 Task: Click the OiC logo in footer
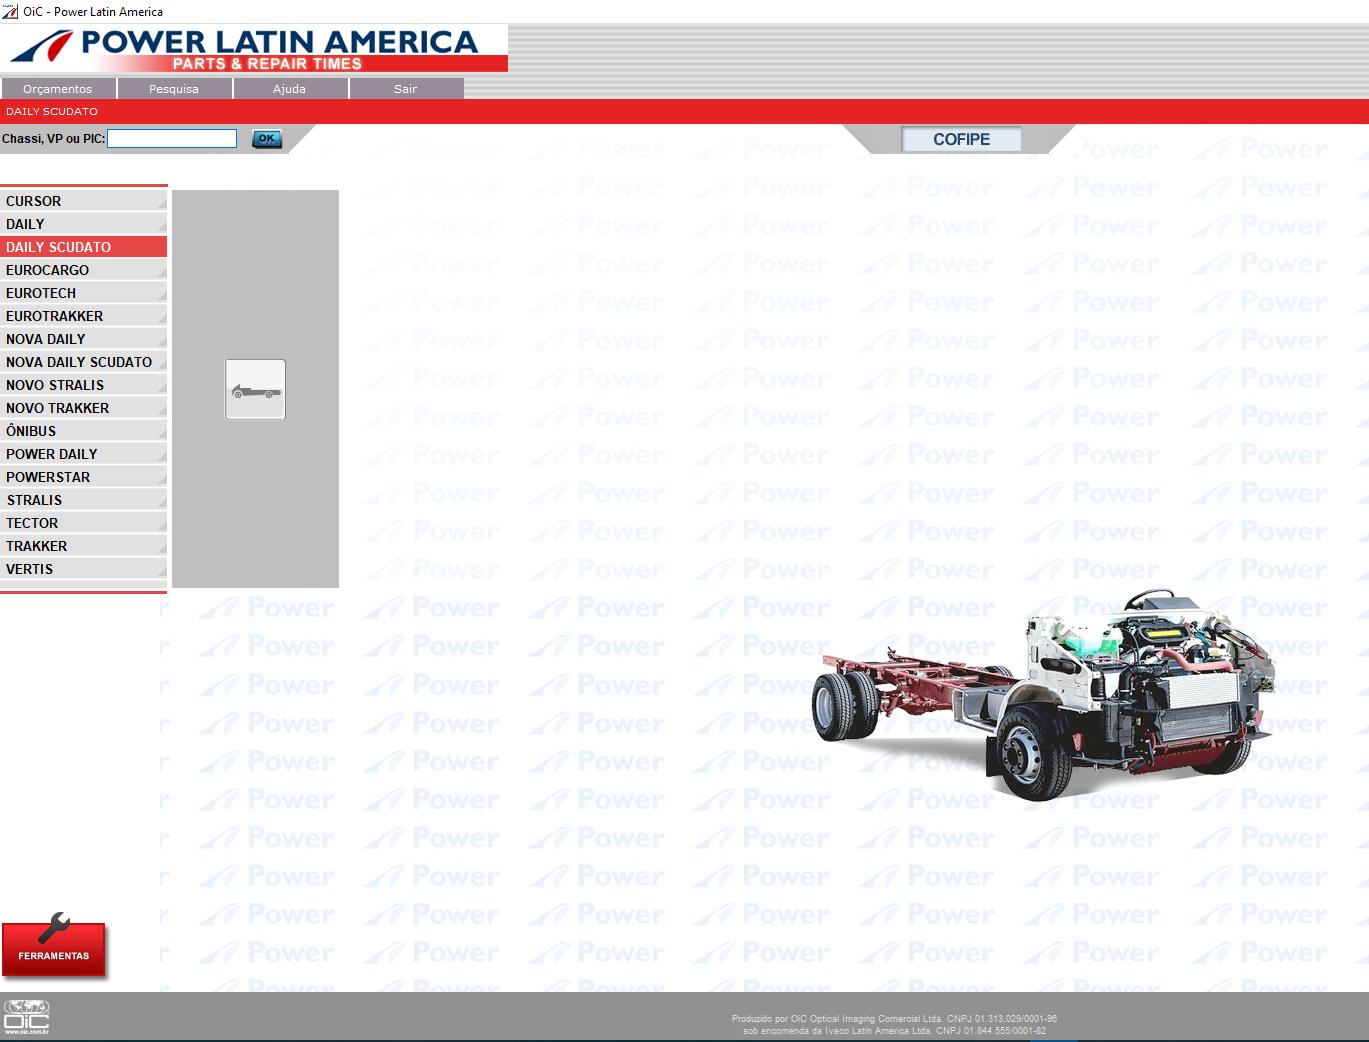(x=26, y=1016)
